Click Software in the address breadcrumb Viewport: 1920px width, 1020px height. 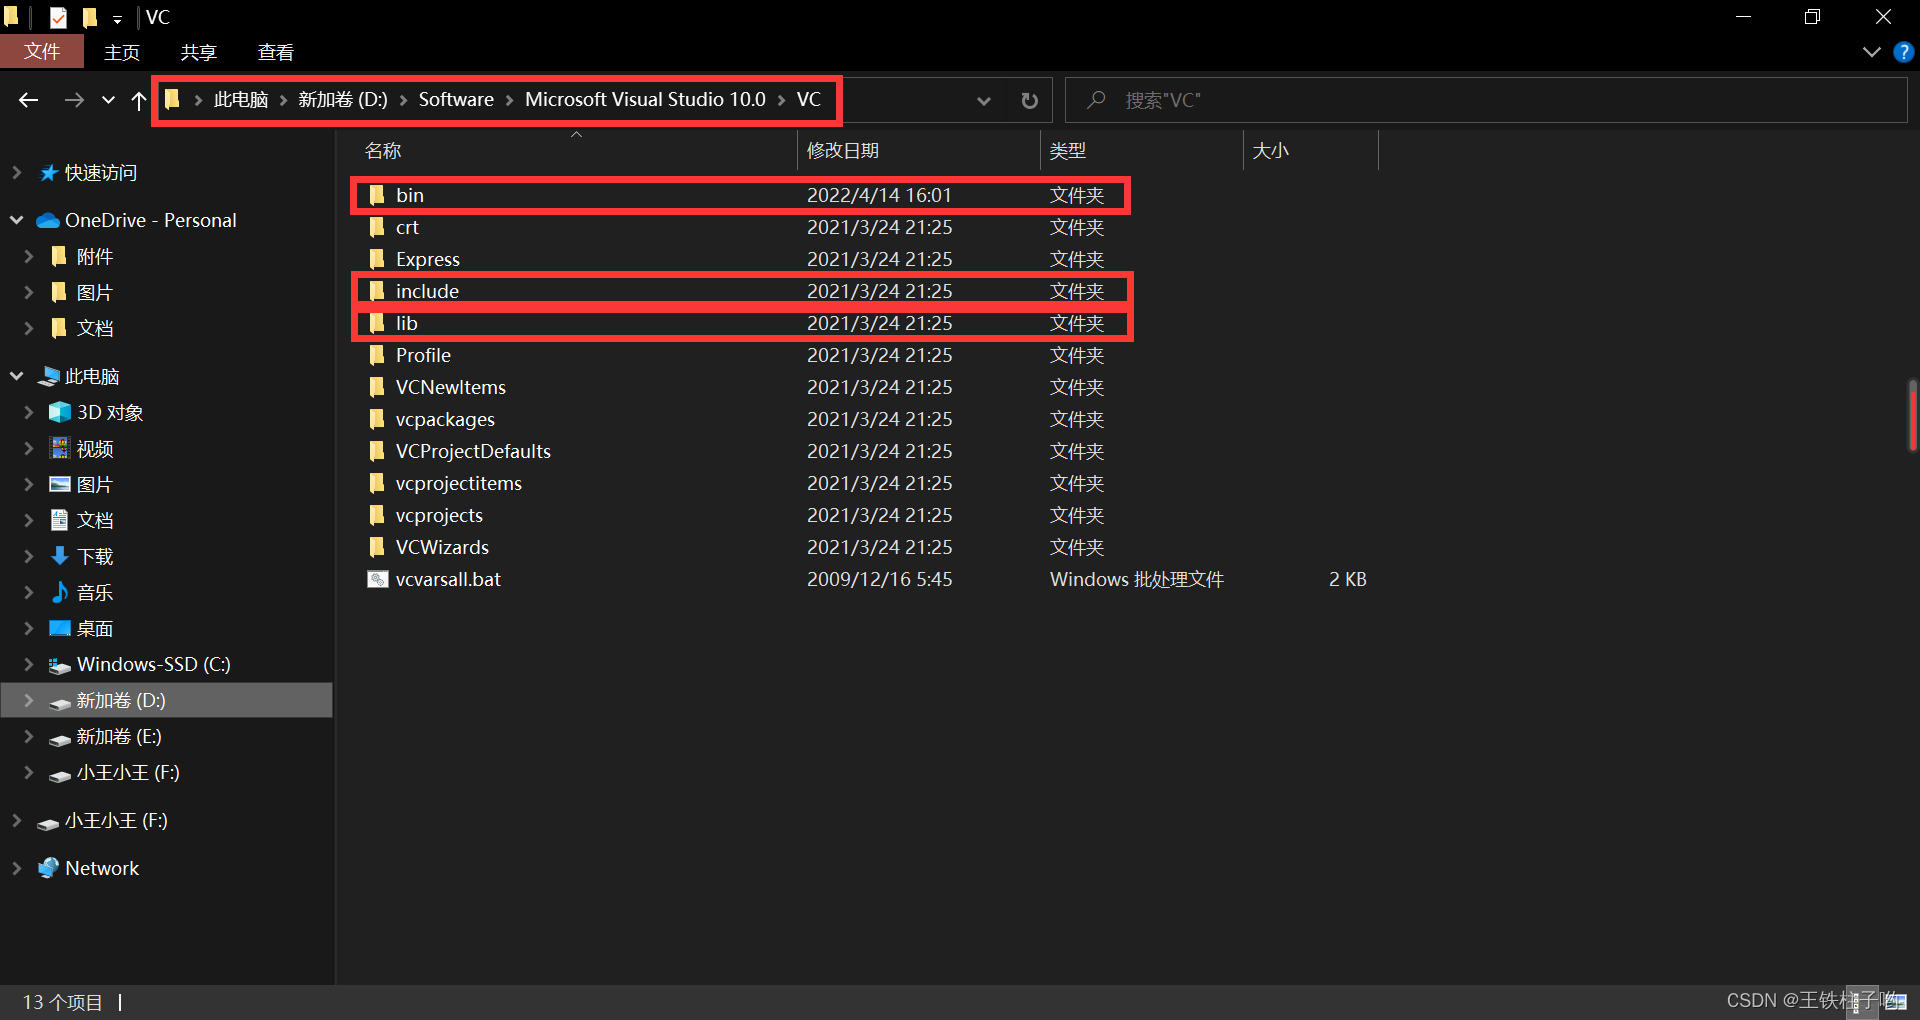click(456, 100)
